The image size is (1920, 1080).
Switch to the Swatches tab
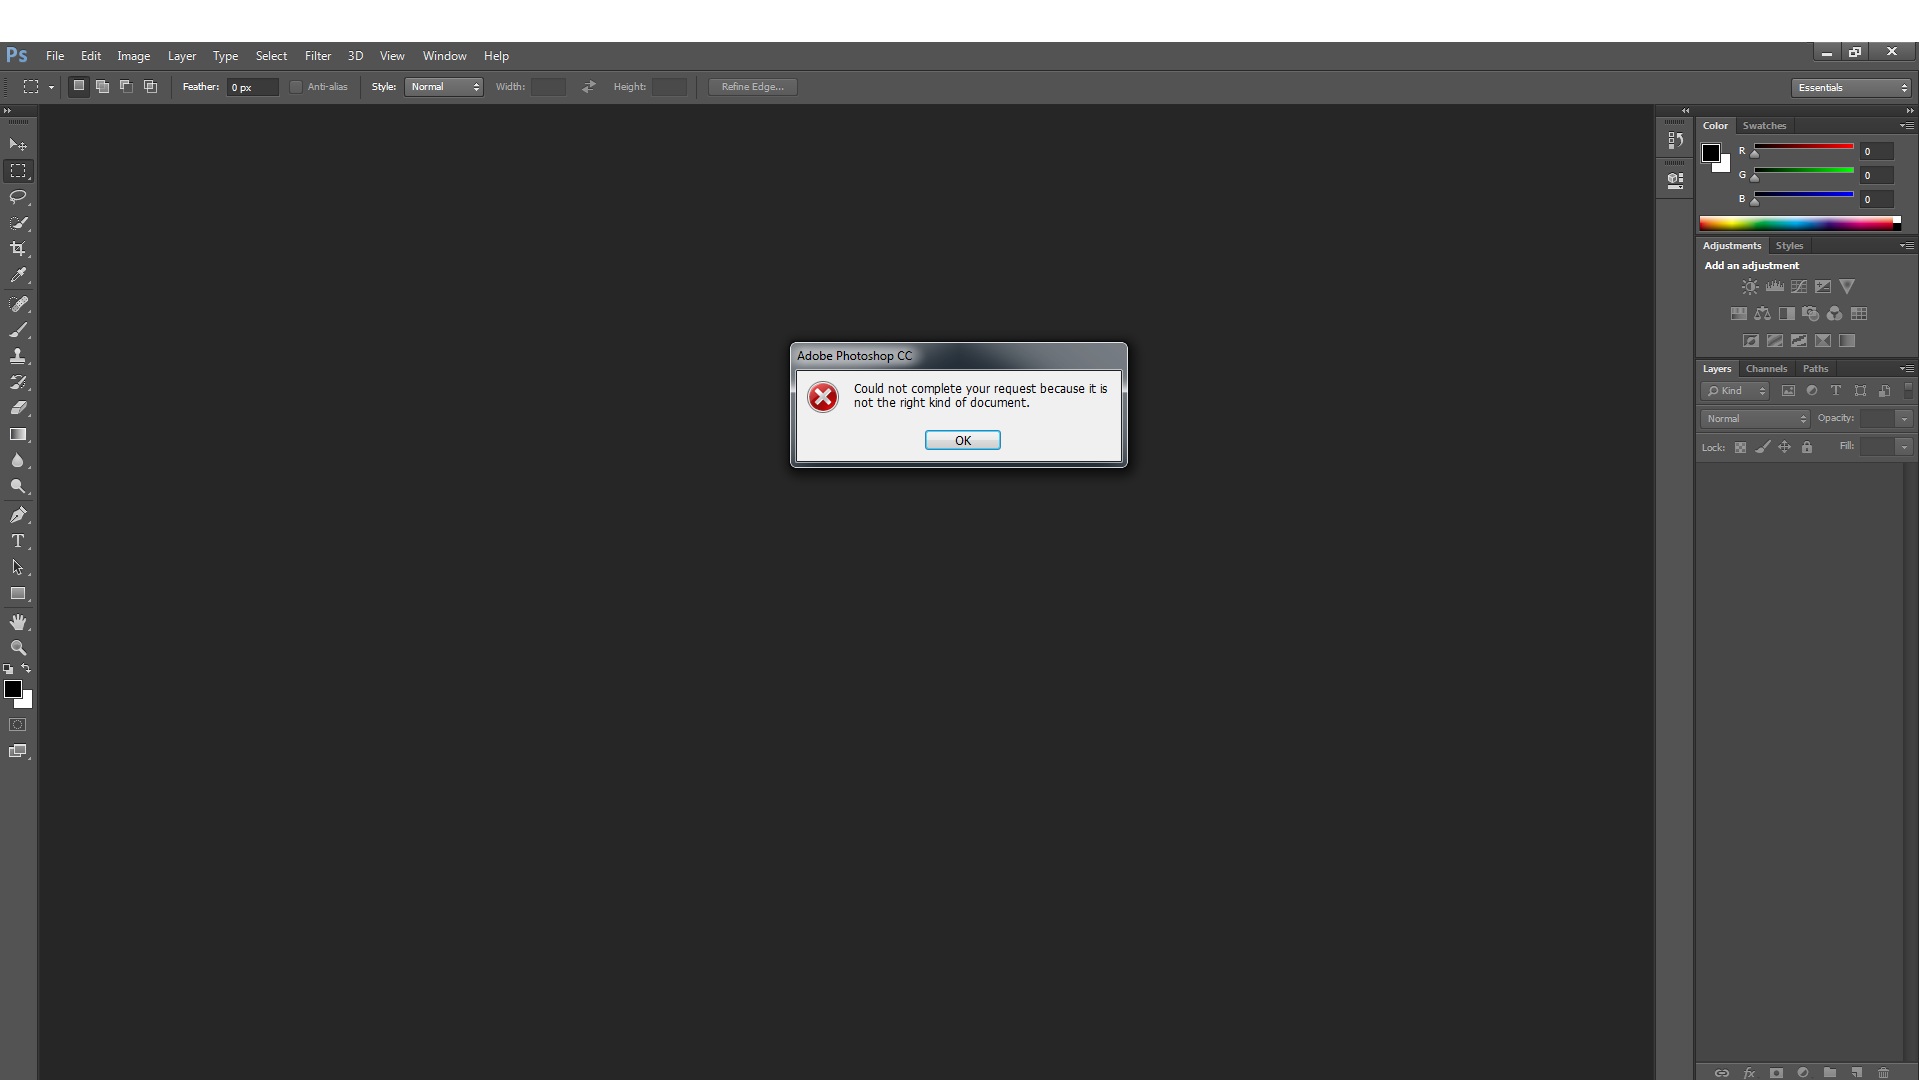point(1764,125)
